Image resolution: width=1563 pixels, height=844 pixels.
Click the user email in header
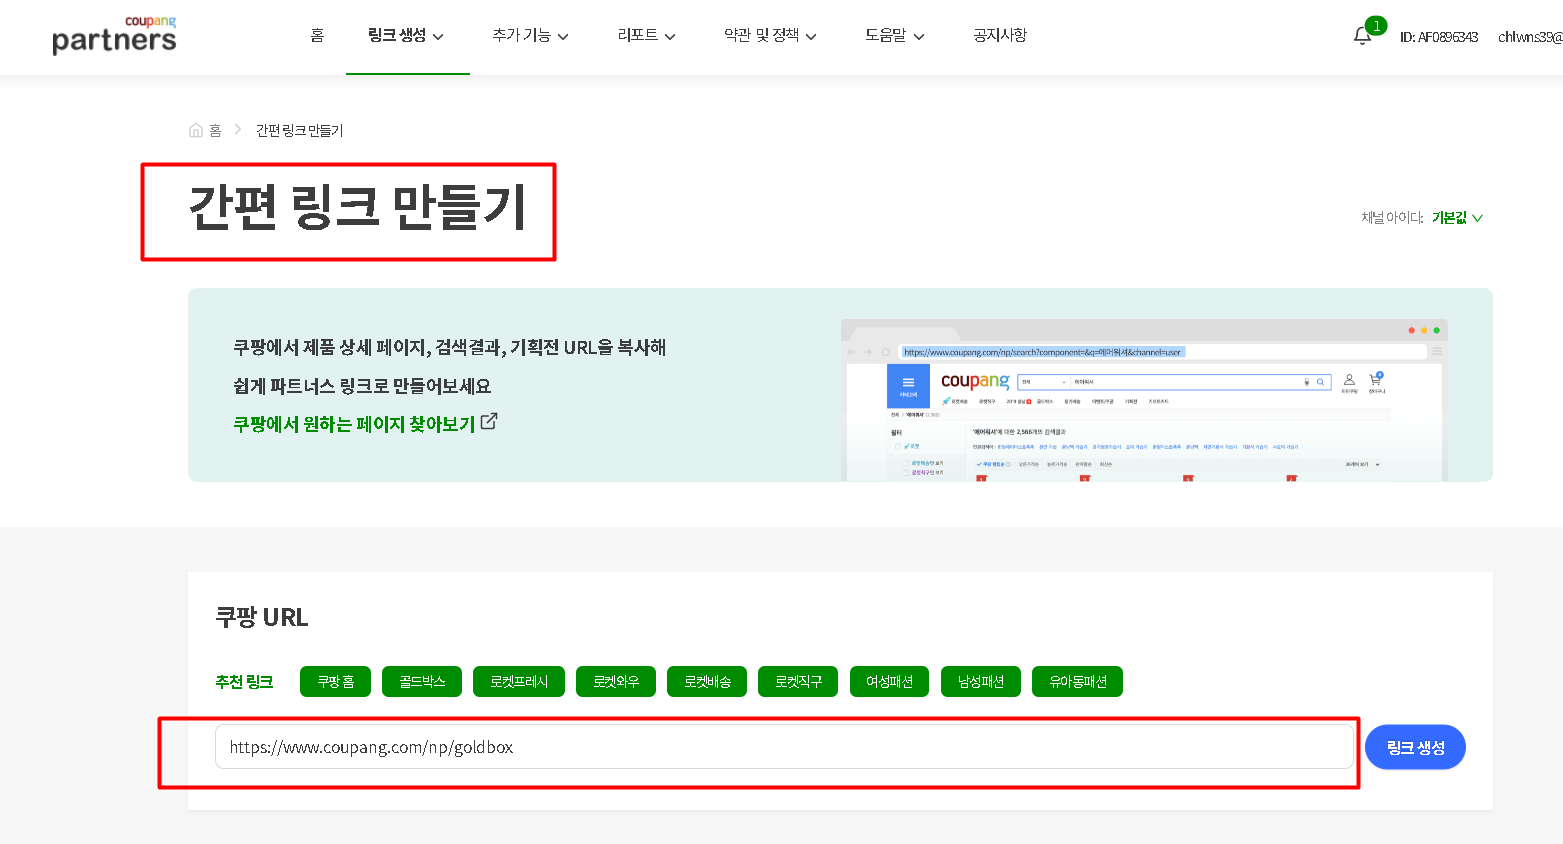click(1530, 37)
